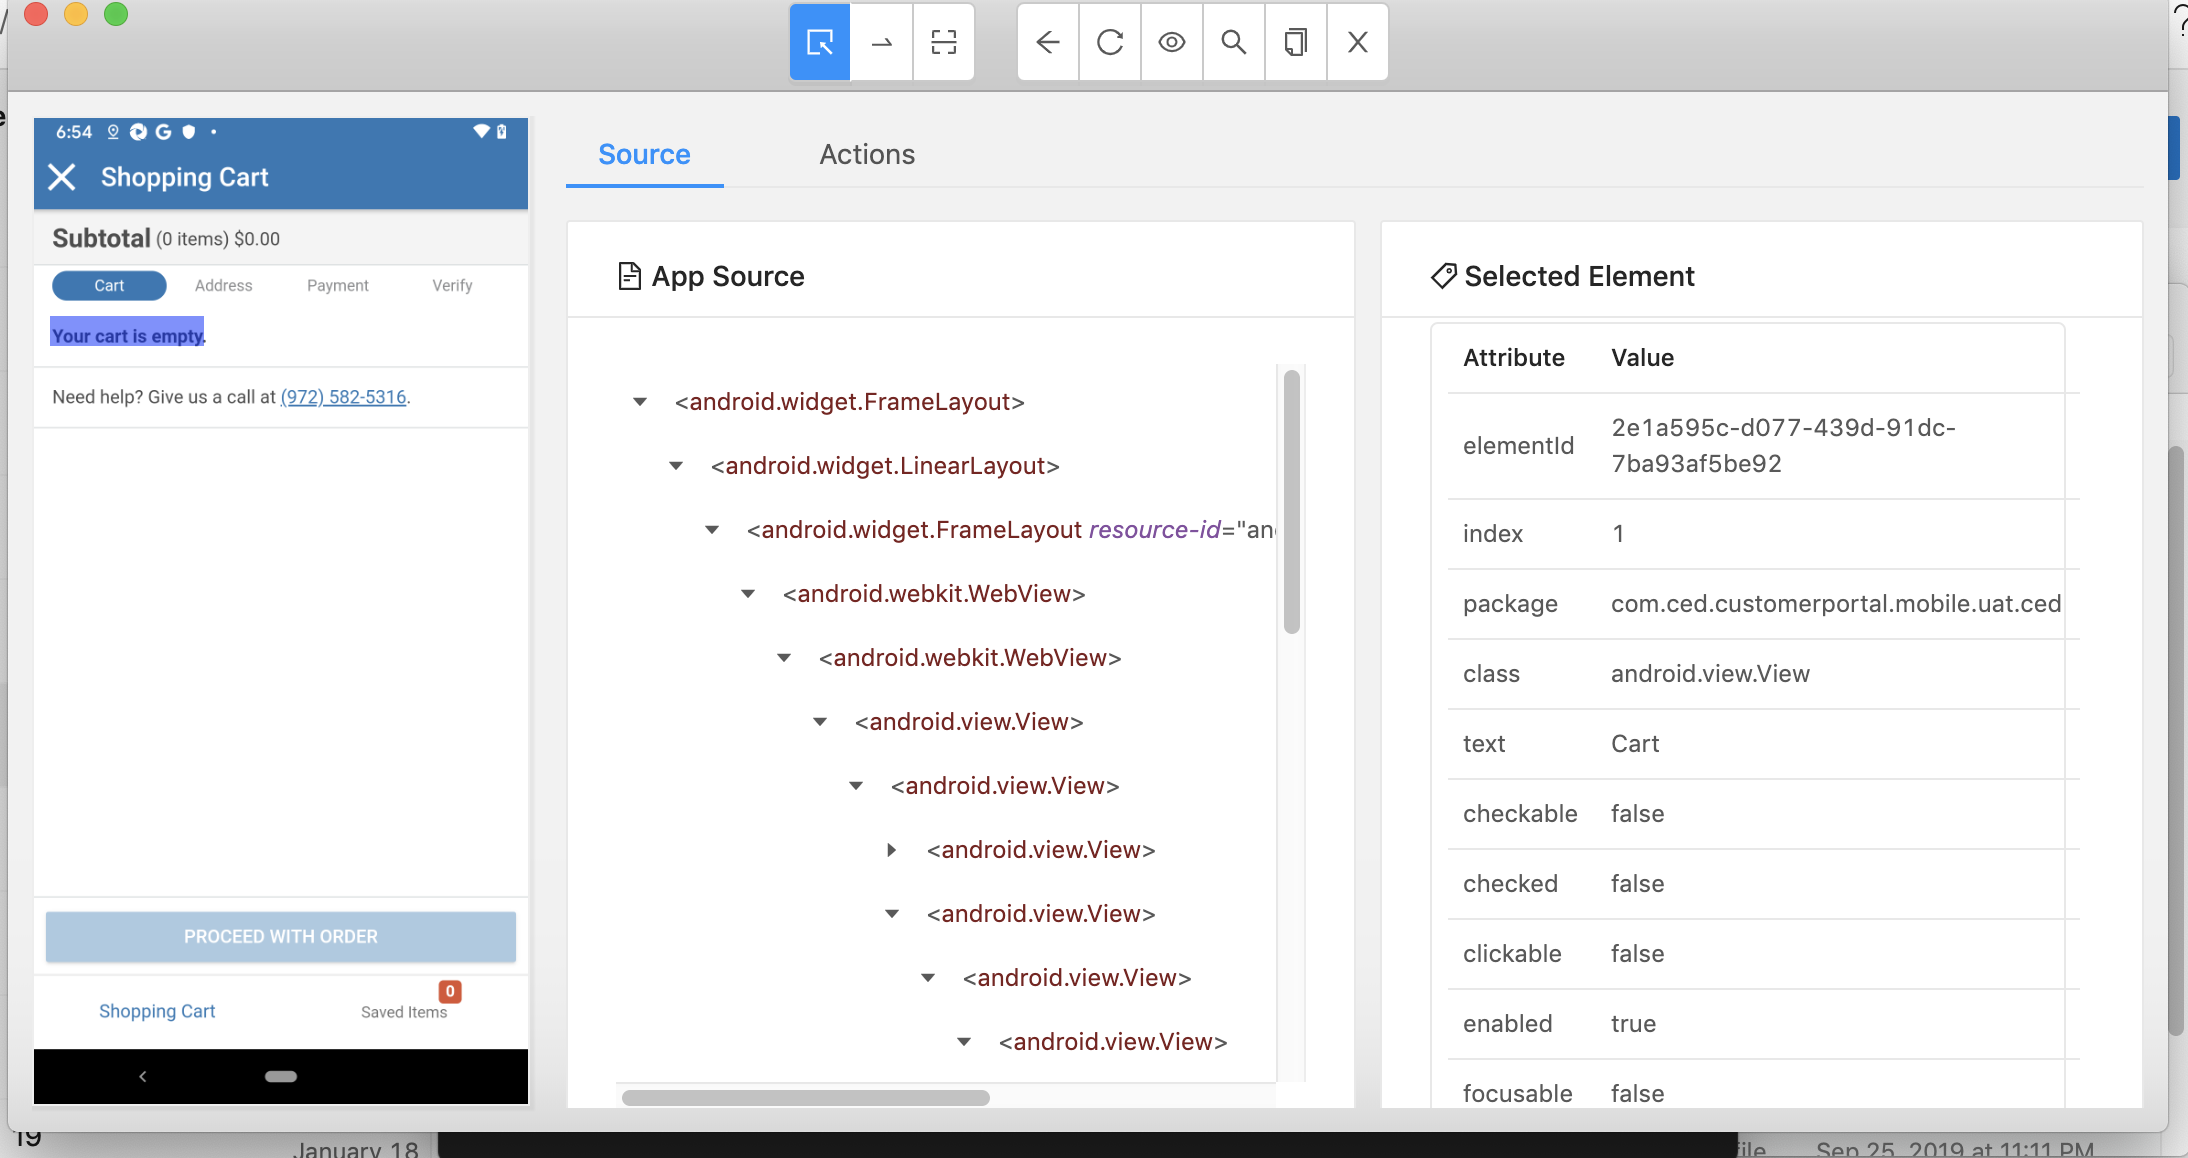Select the Payment checkout step
Screen dimensions: 2188x1158
pos(338,286)
